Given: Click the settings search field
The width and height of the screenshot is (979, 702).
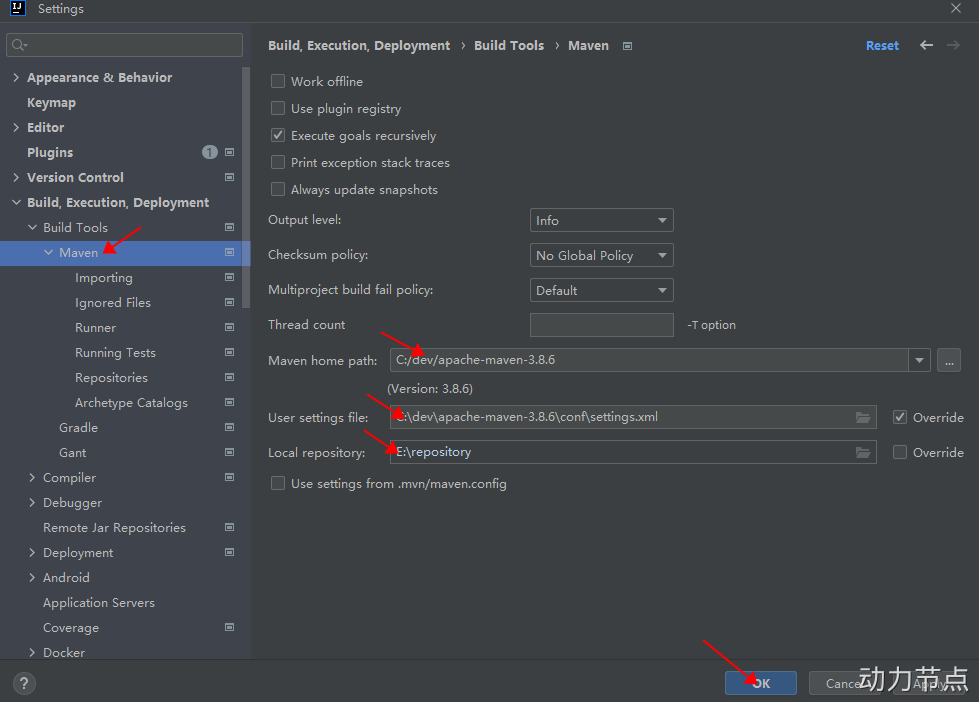Looking at the screenshot, I should [124, 45].
